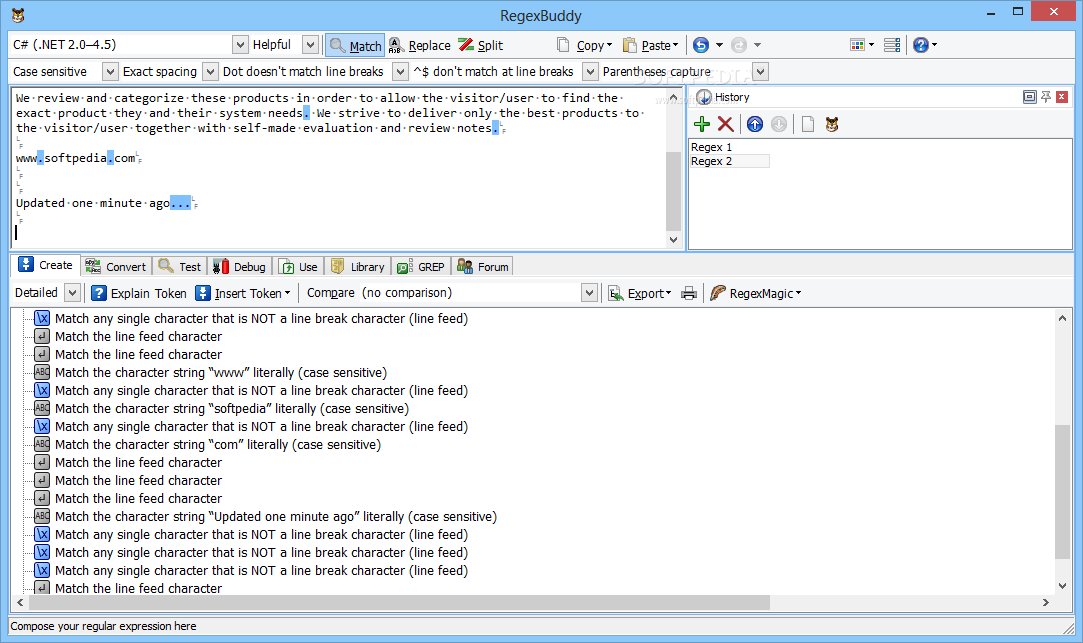
Task: Select token 'Updated one minute ago' literally
Action: point(276,517)
